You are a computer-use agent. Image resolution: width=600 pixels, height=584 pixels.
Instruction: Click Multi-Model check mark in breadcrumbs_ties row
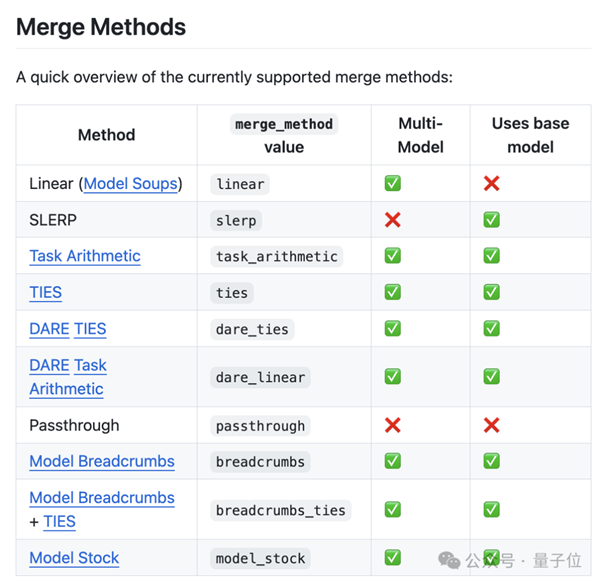[x=393, y=510]
